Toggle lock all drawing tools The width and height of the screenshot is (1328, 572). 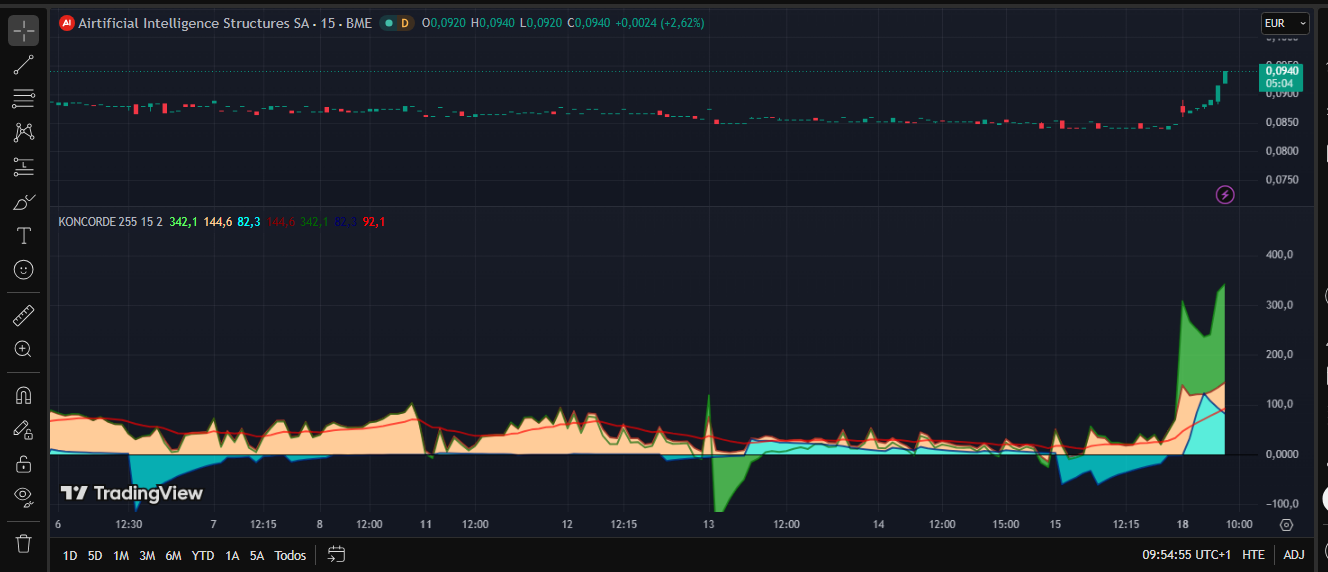coord(24,463)
